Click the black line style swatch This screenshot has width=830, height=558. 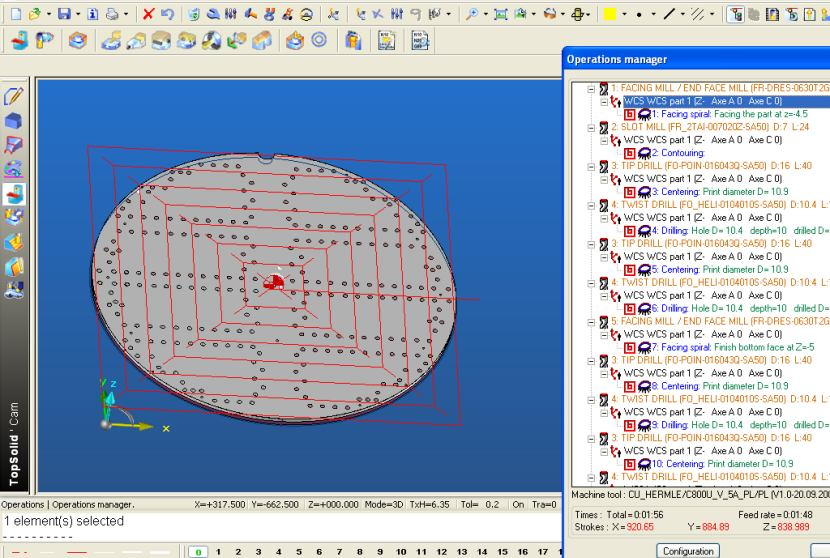click(x=669, y=14)
